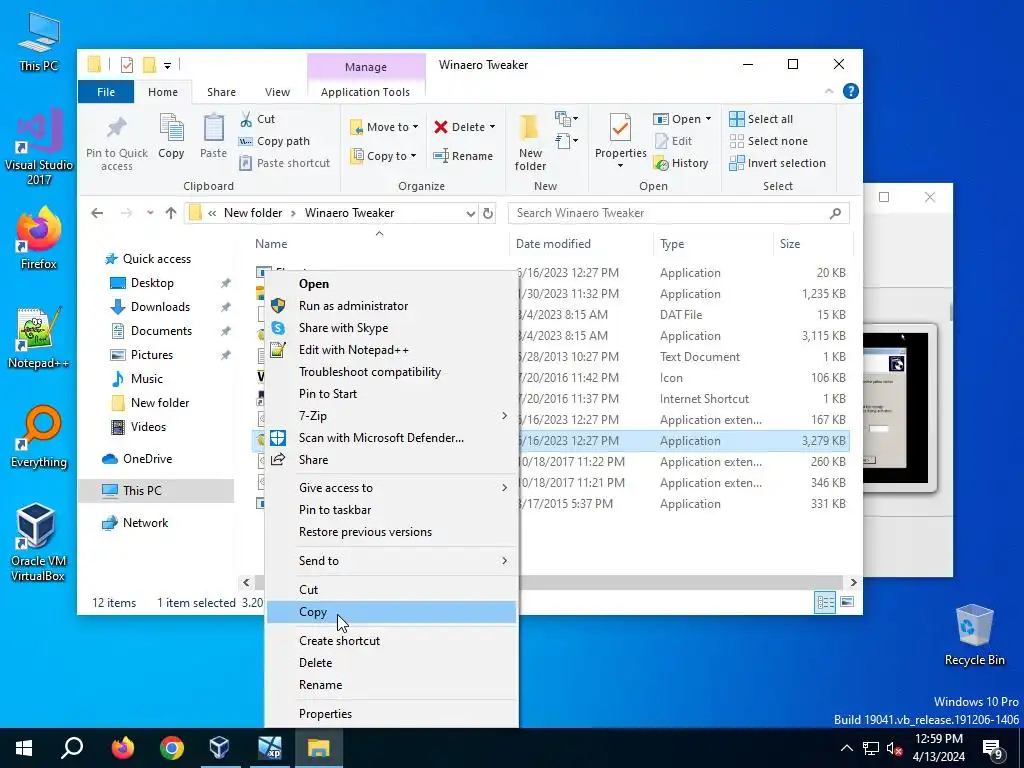Switch to Details view icon
This screenshot has width=1024, height=768.
click(825, 602)
